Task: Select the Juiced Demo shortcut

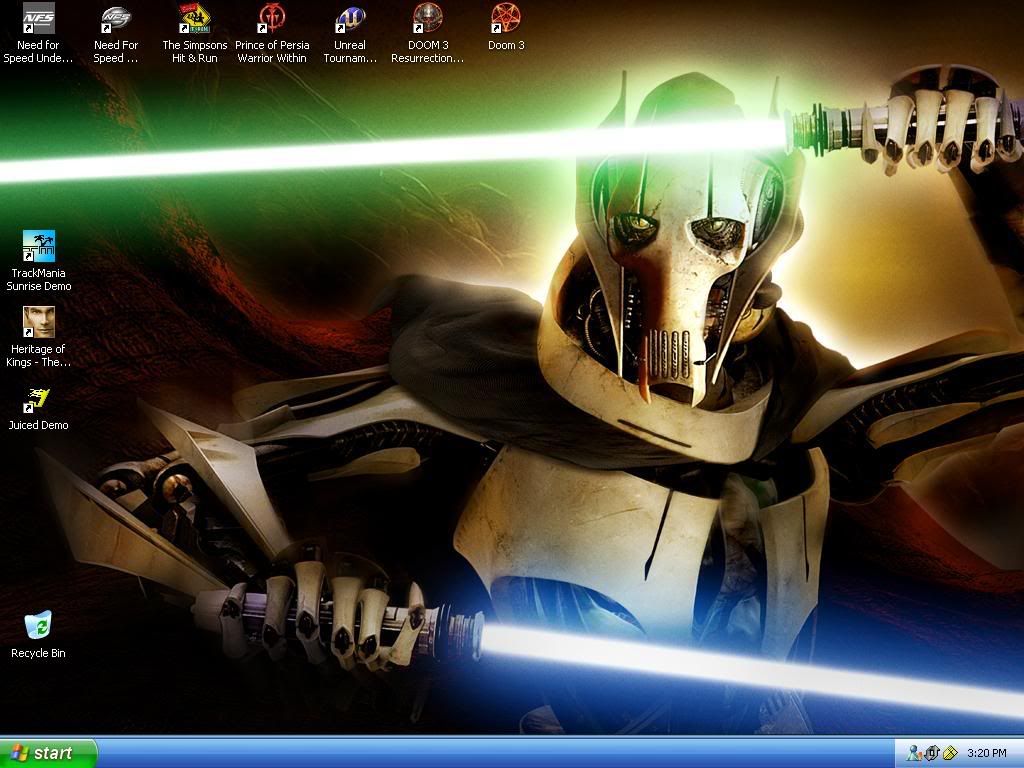Action: pyautogui.click(x=38, y=399)
